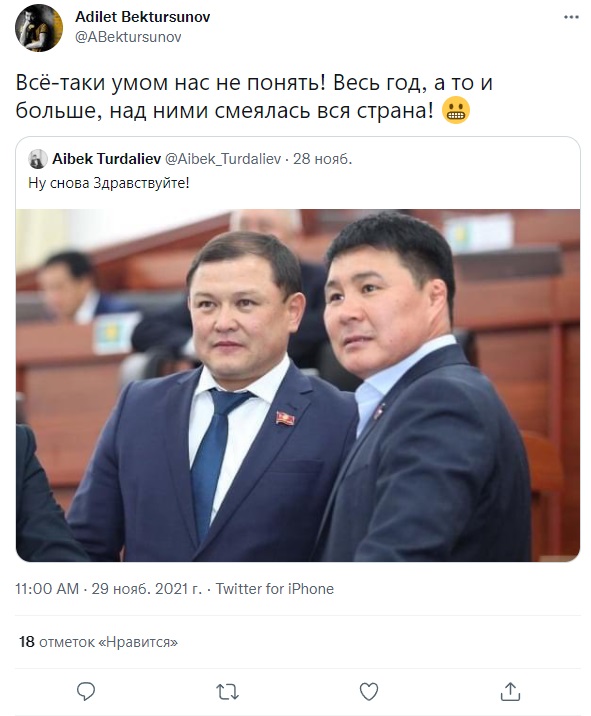Open the three-dot more options menu
This screenshot has width=591, height=716.
point(571,17)
